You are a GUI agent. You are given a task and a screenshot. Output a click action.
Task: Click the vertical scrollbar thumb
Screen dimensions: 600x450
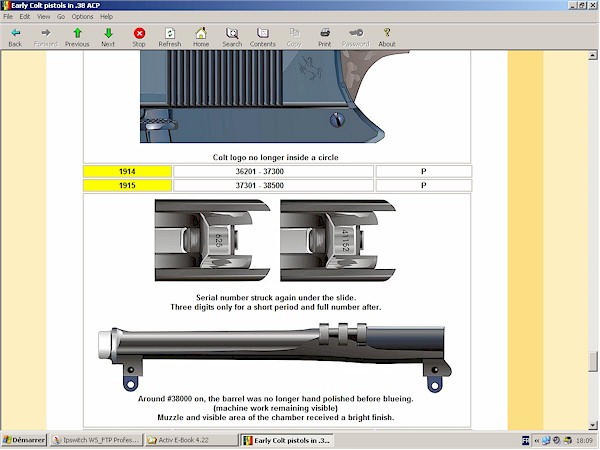(x=593, y=361)
